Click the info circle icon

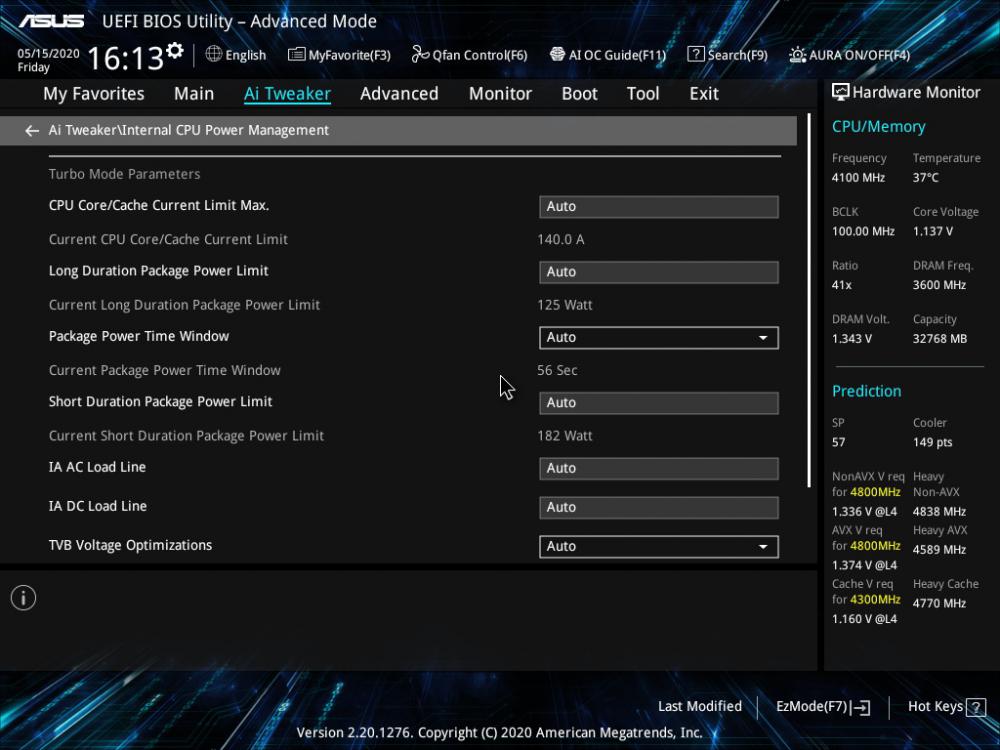(x=24, y=598)
